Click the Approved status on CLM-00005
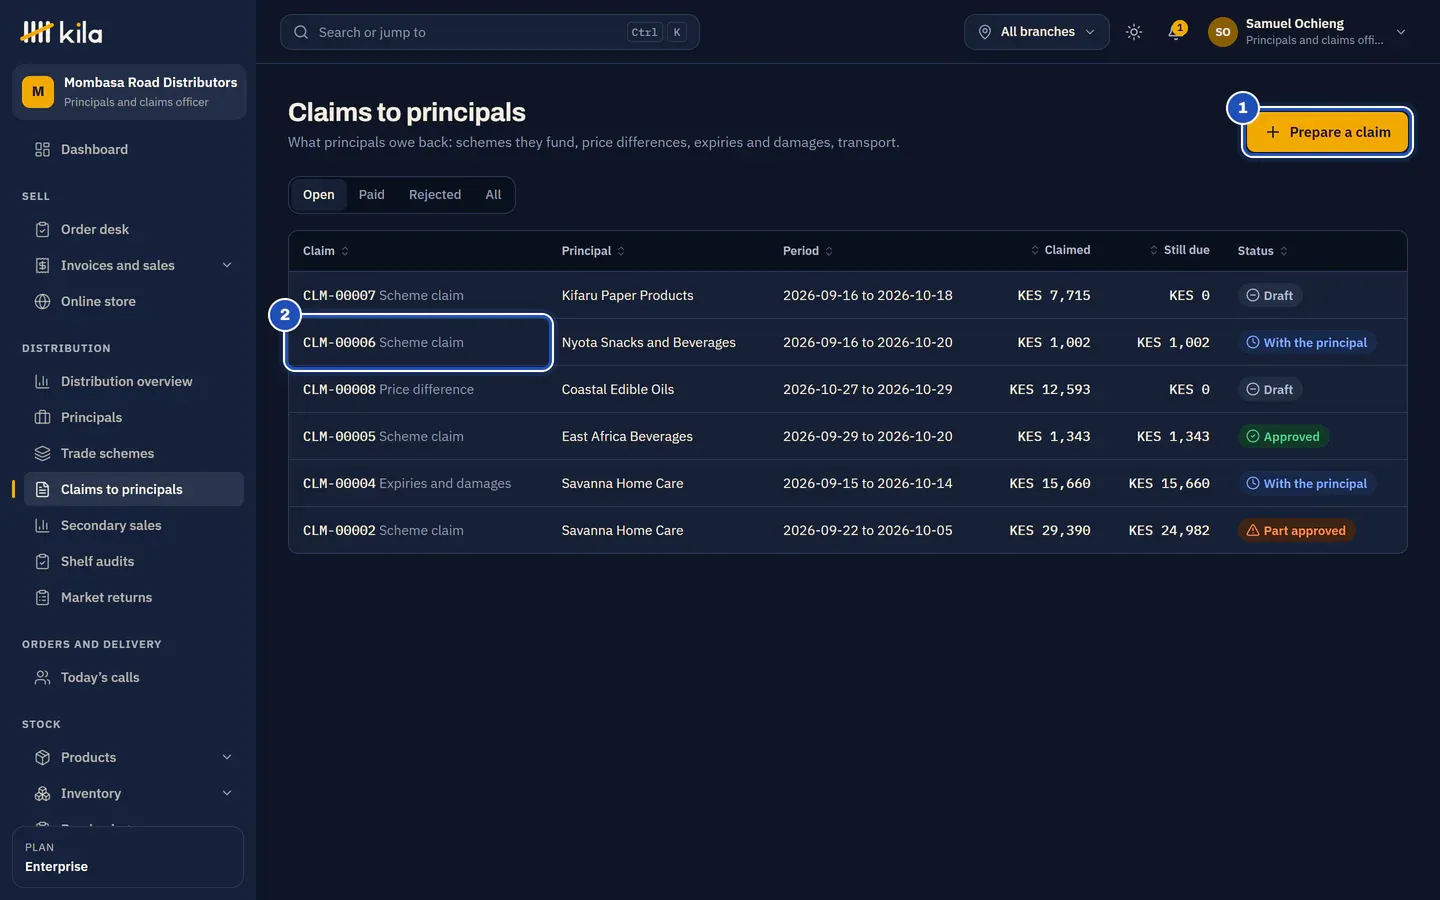Screen dimensions: 1440x900 pos(1283,437)
